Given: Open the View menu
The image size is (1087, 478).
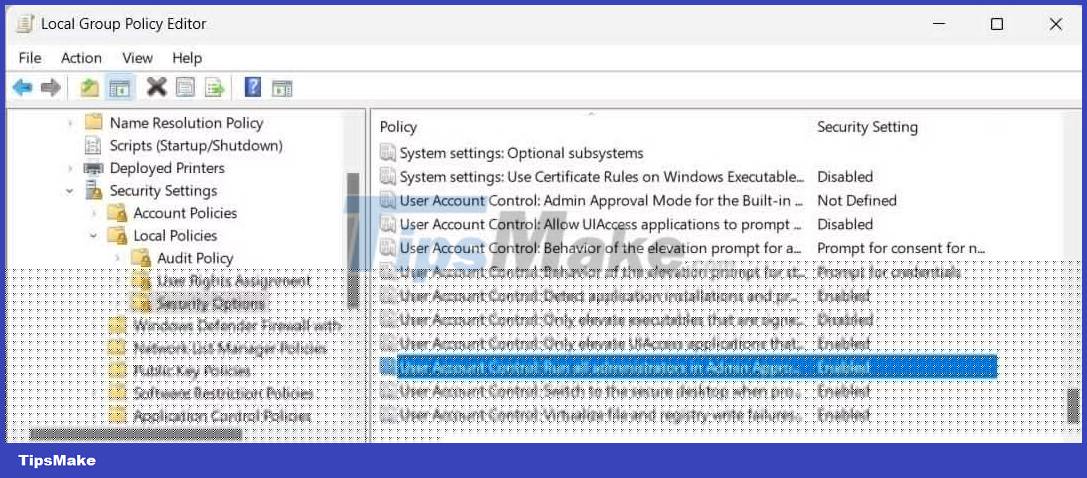Looking at the screenshot, I should tap(137, 57).
